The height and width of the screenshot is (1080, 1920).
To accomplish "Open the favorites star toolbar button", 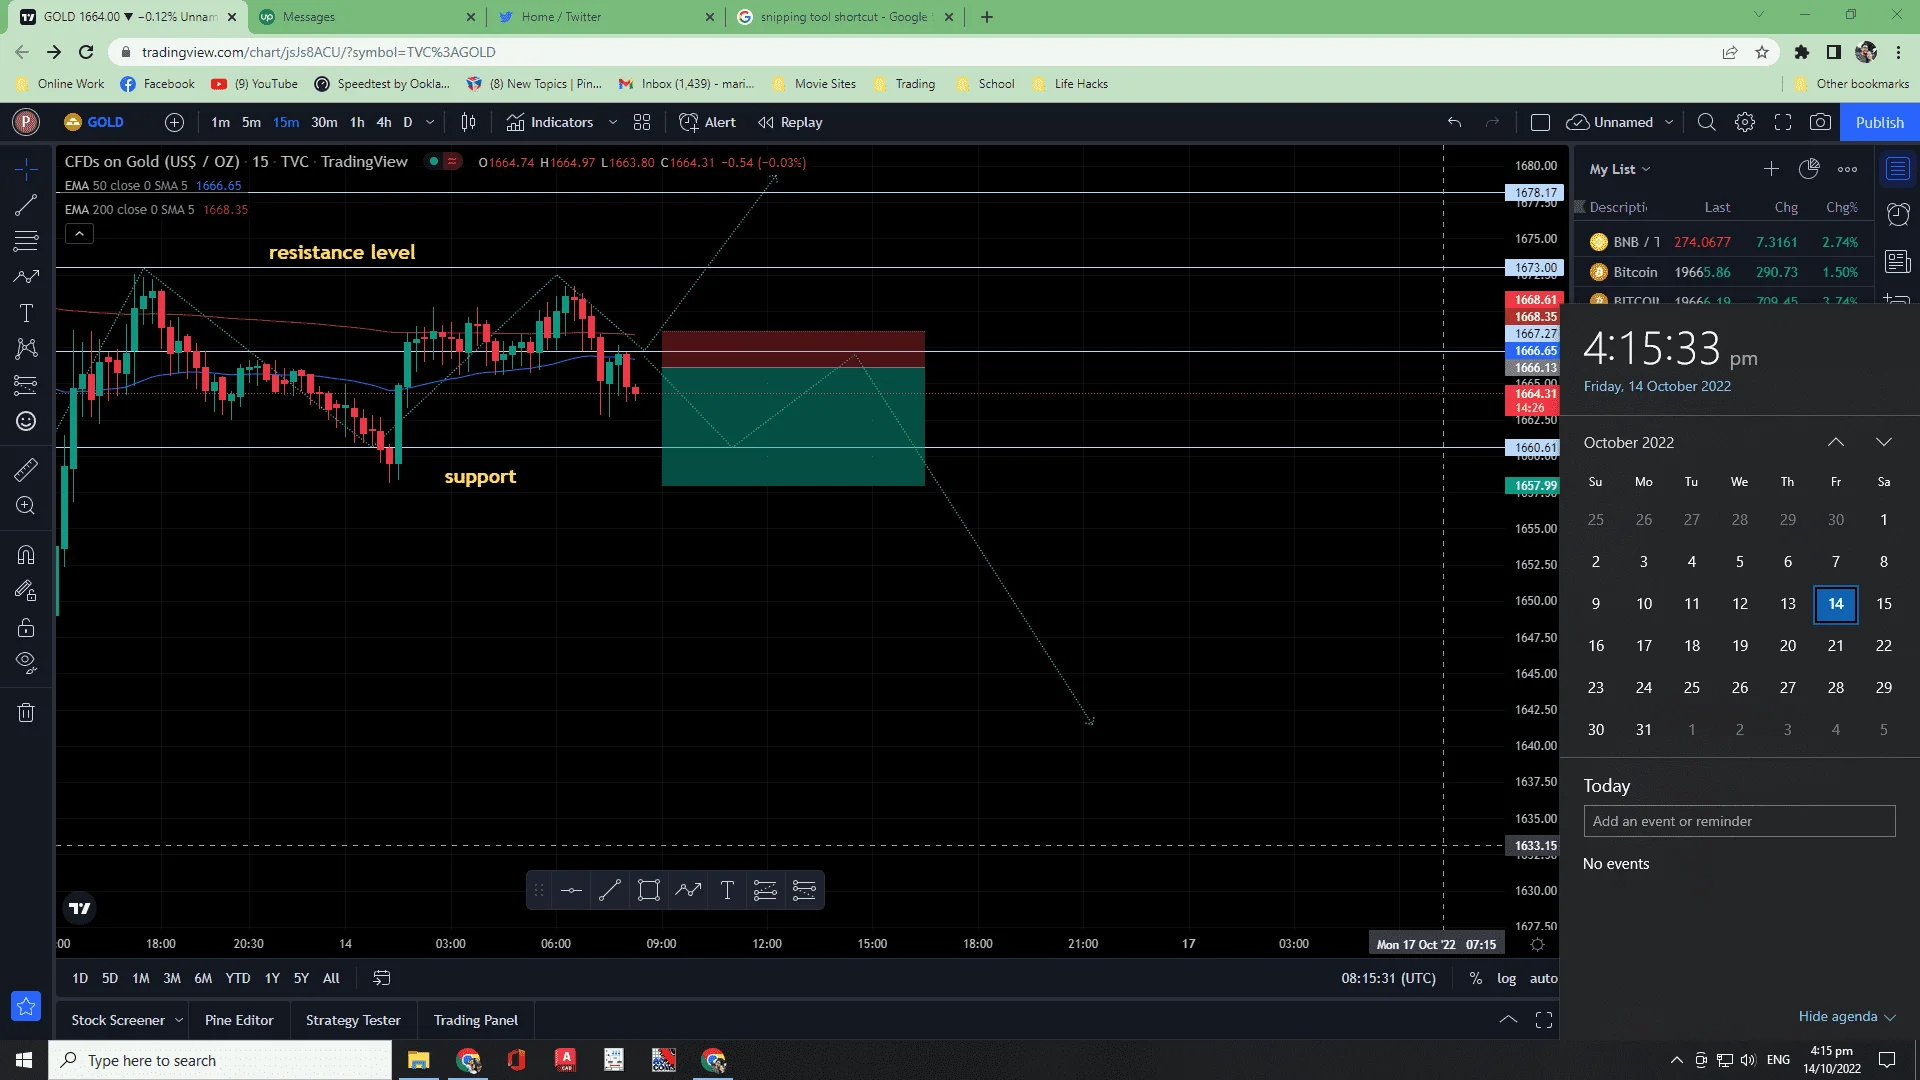I will [x=26, y=1006].
